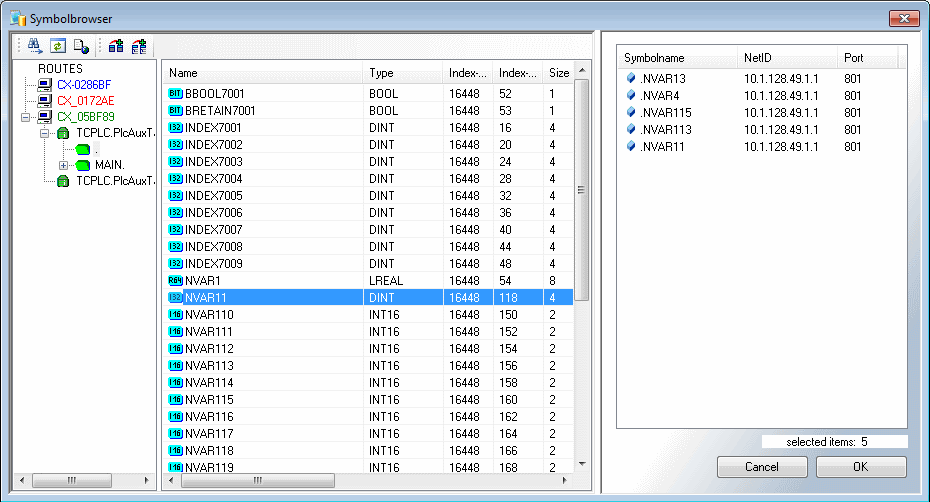Screen dimensions: 930x502
Task: Click the second TCPLC.PlcAuxT PLC icon
Action: (x=63, y=181)
